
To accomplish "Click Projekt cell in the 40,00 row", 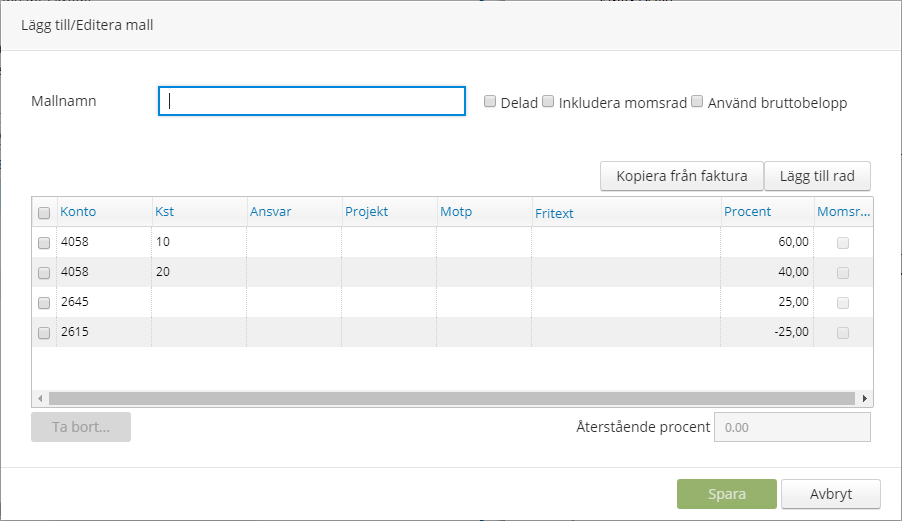I will (x=389, y=272).
